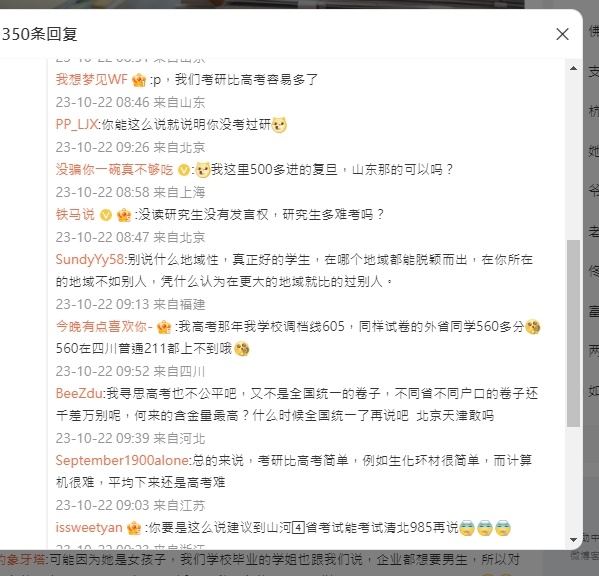Click the crown badge next to 铁马说
This screenshot has width=599, height=576.
[x=124, y=215]
